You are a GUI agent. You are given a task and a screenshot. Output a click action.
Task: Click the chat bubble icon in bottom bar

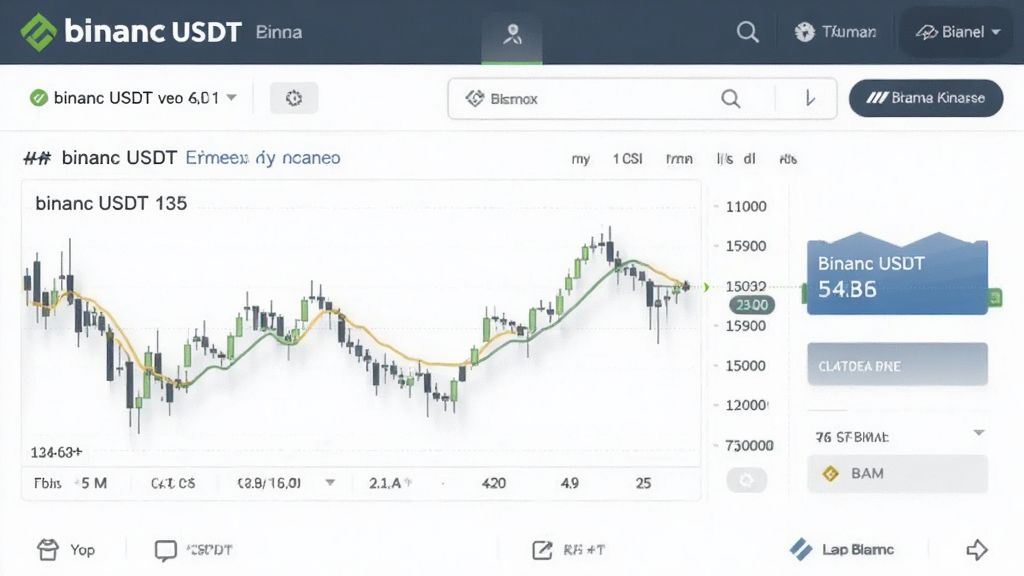coord(165,551)
